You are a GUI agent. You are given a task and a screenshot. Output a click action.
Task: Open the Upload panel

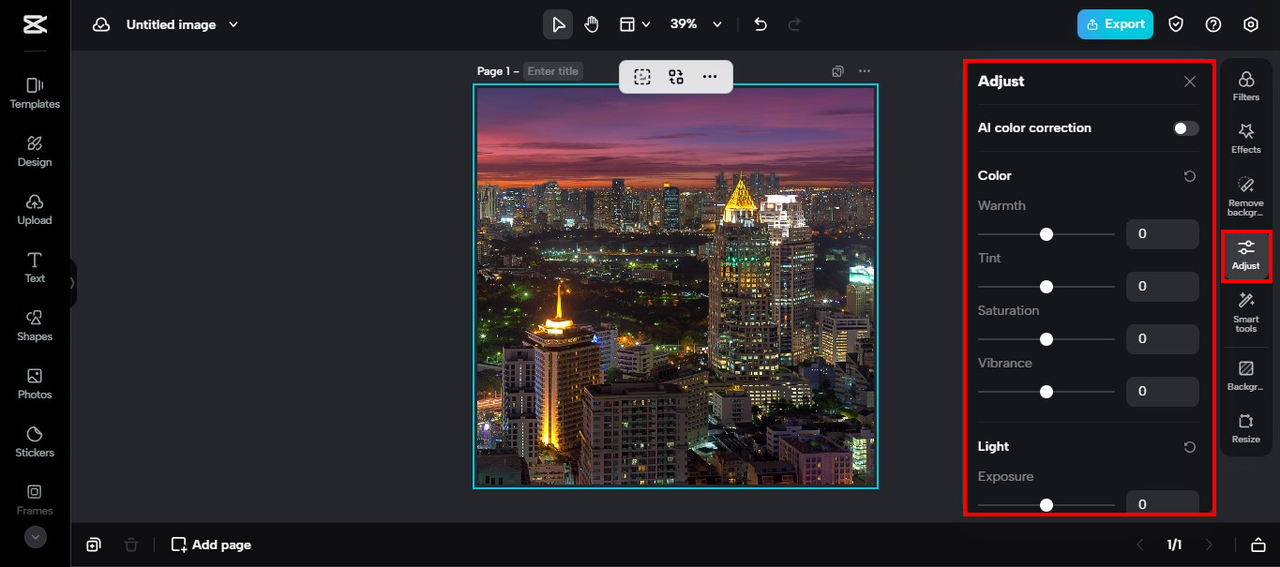click(35, 209)
